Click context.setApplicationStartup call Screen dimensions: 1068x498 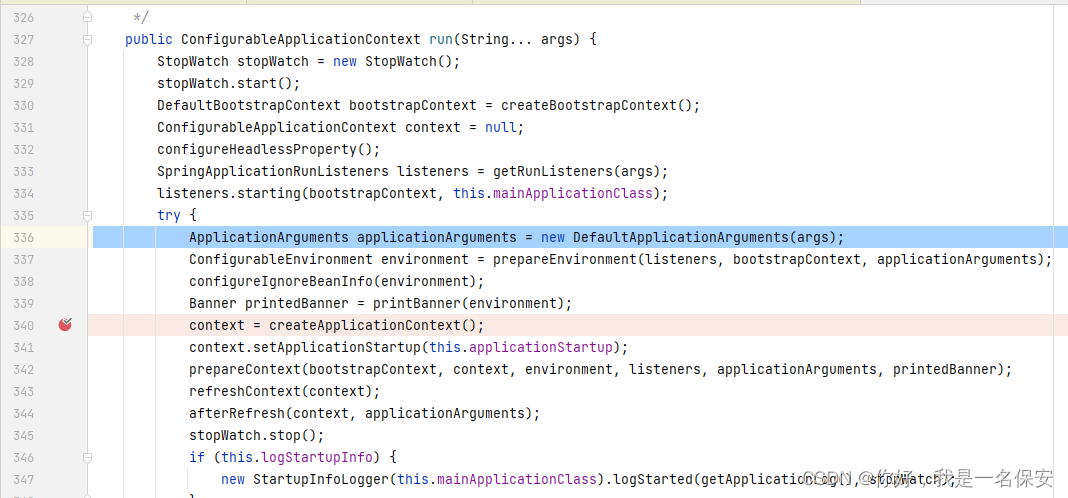304,347
